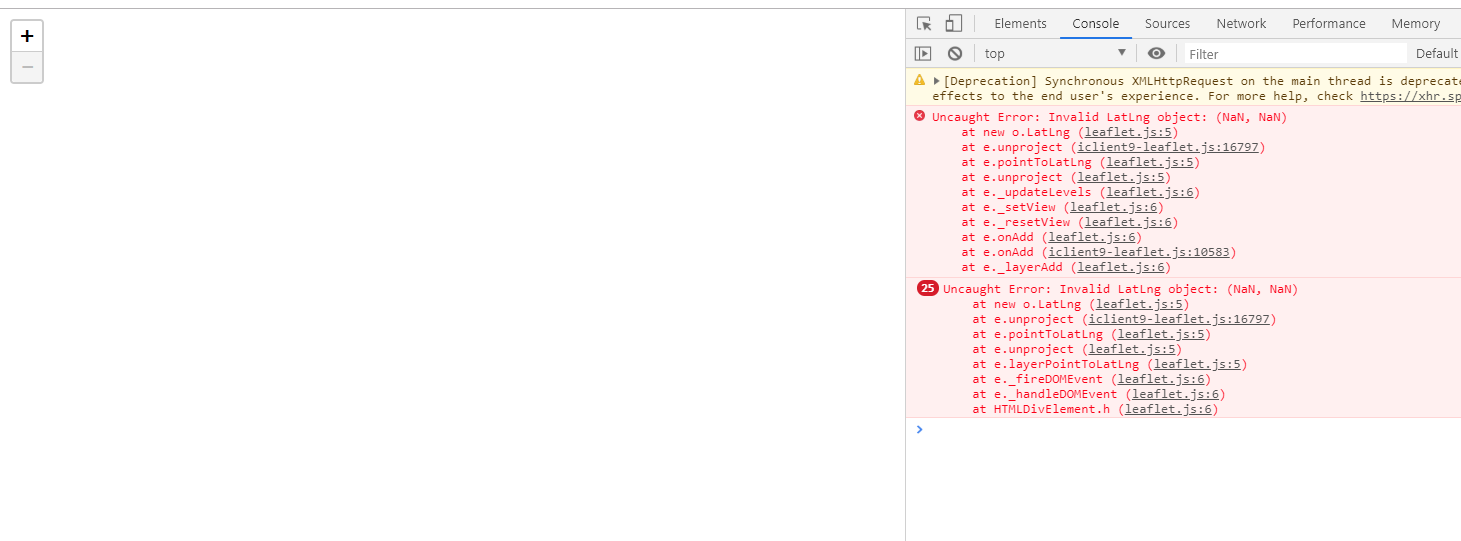Image resolution: width=1461 pixels, height=541 pixels.
Task: Show the console sidebar panel
Action: (x=923, y=53)
